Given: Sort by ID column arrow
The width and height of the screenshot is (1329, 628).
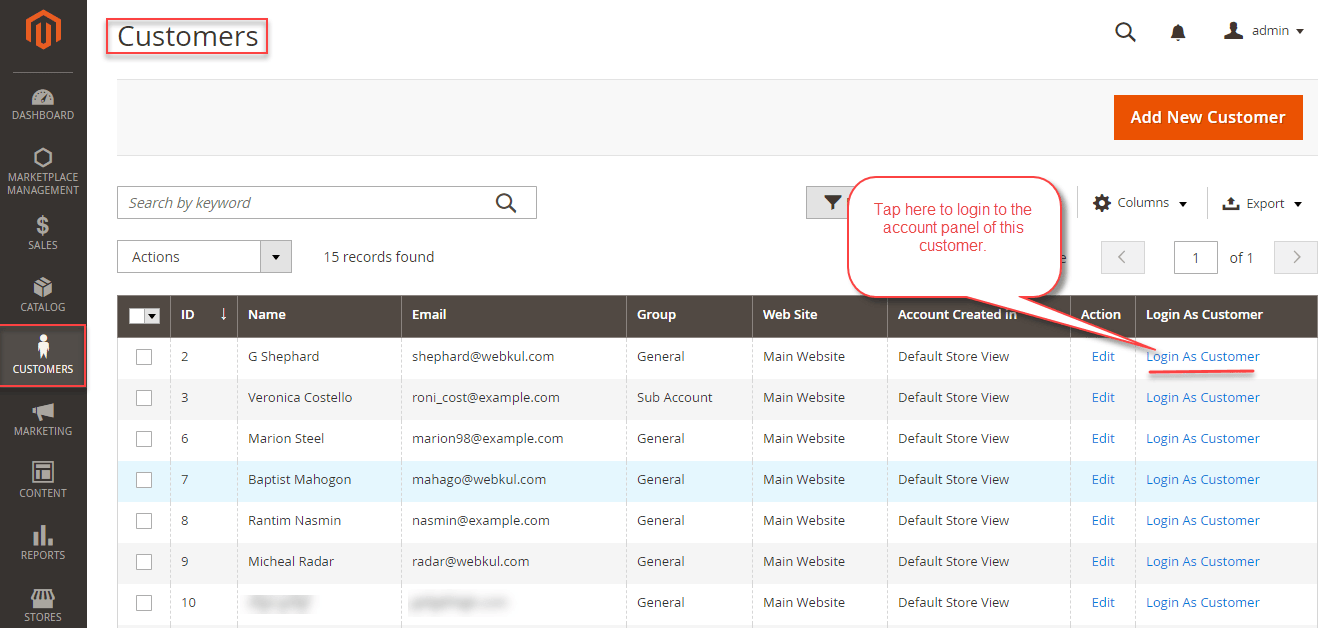Looking at the screenshot, I should pyautogui.click(x=224, y=314).
